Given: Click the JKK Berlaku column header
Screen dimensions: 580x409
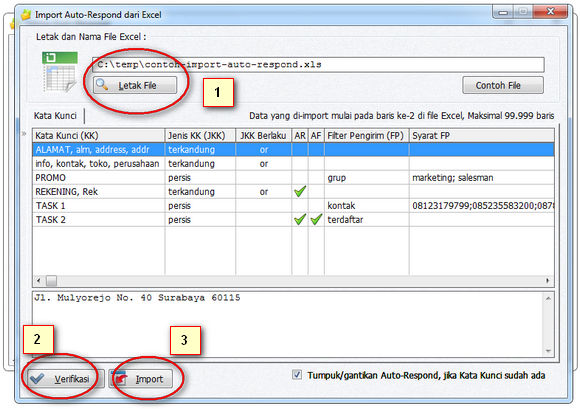Looking at the screenshot, I should click(x=264, y=136).
